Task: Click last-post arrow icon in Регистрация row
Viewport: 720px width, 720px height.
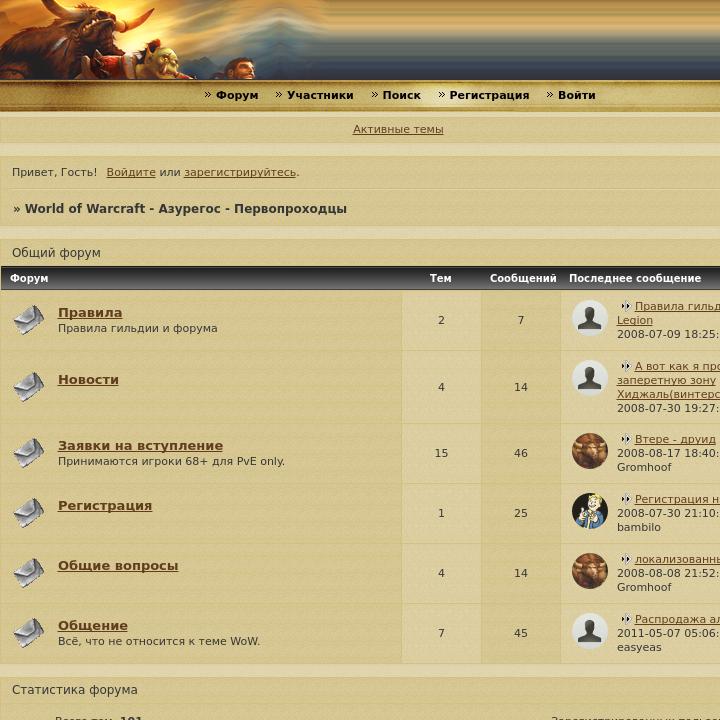Action: point(626,499)
